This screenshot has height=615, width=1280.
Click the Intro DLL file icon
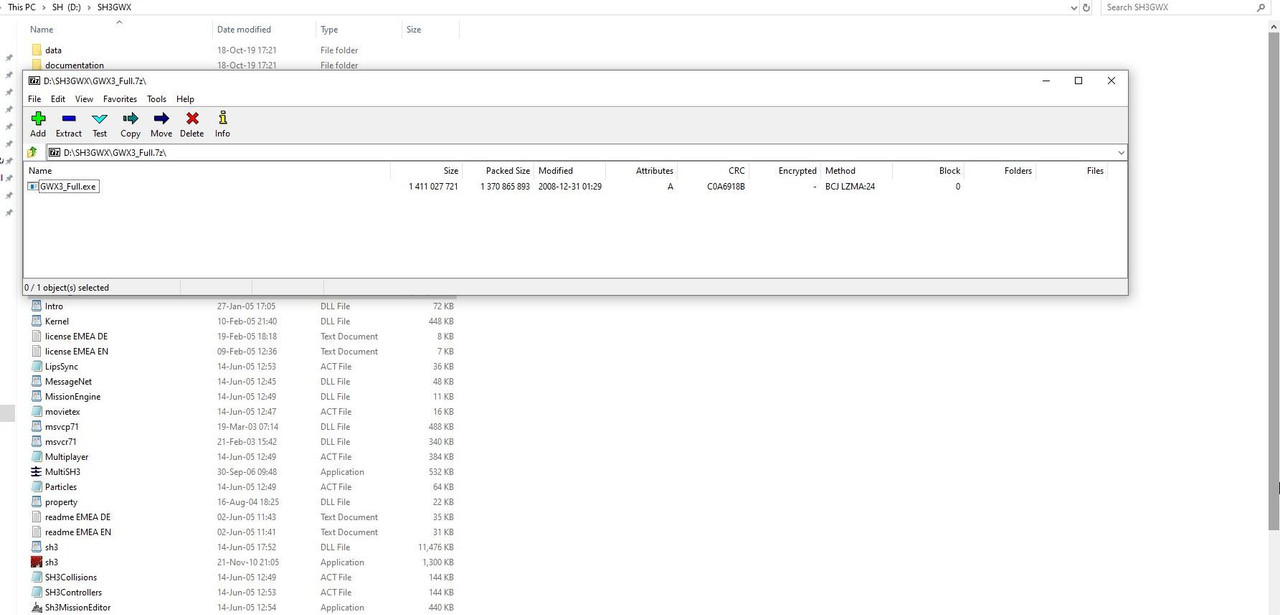[x=36, y=306]
